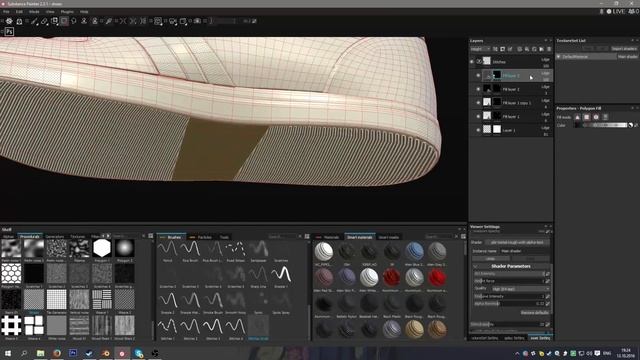The width and height of the screenshot is (640, 360).
Task: Open File Explorer from taskbar
Action: [40, 353]
